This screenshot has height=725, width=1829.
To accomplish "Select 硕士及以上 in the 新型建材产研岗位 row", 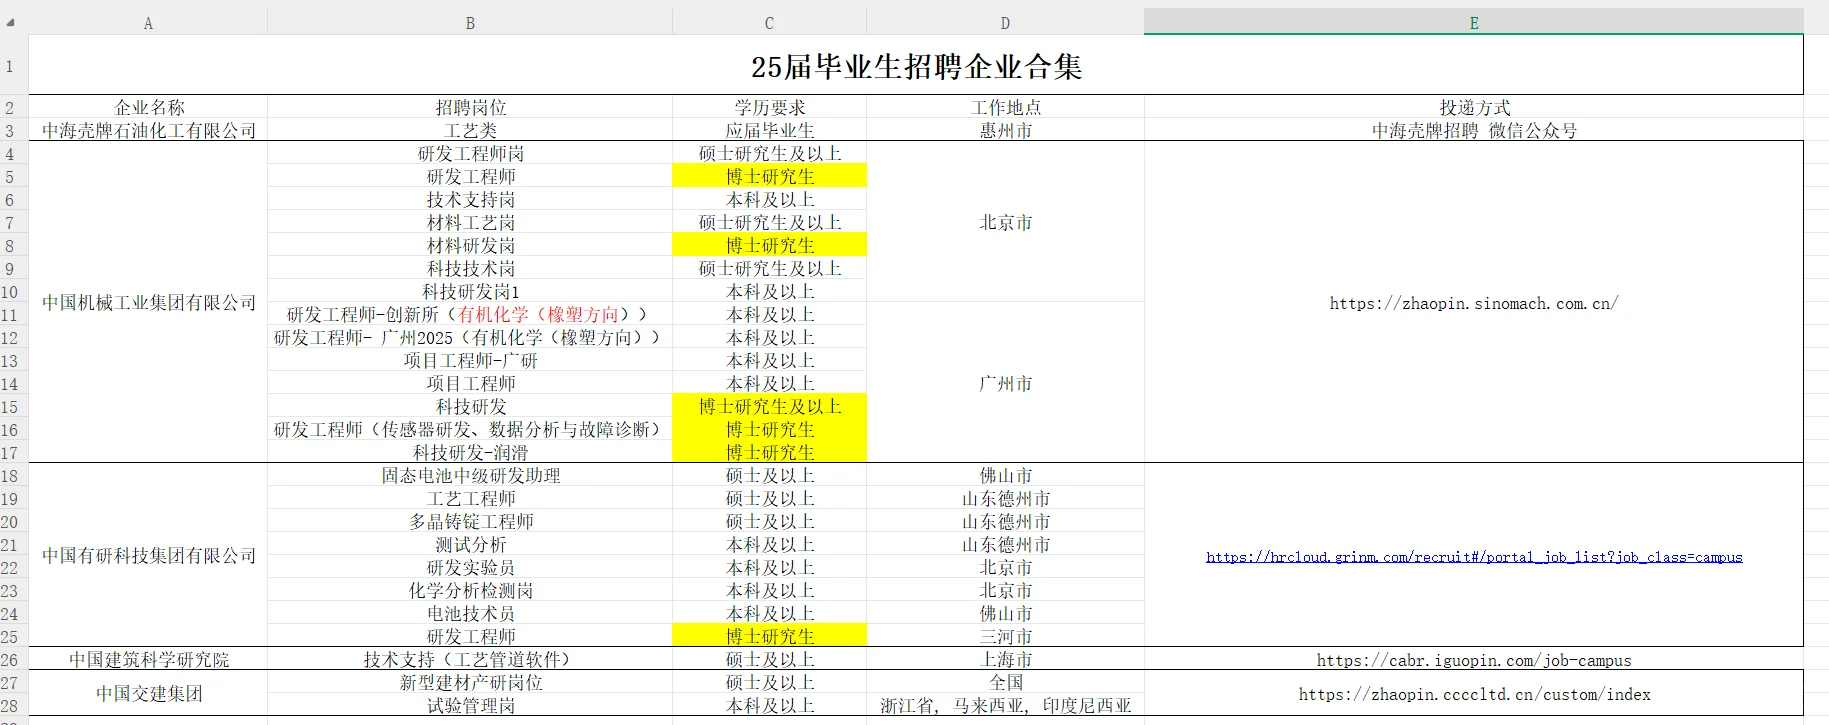I will pos(770,682).
